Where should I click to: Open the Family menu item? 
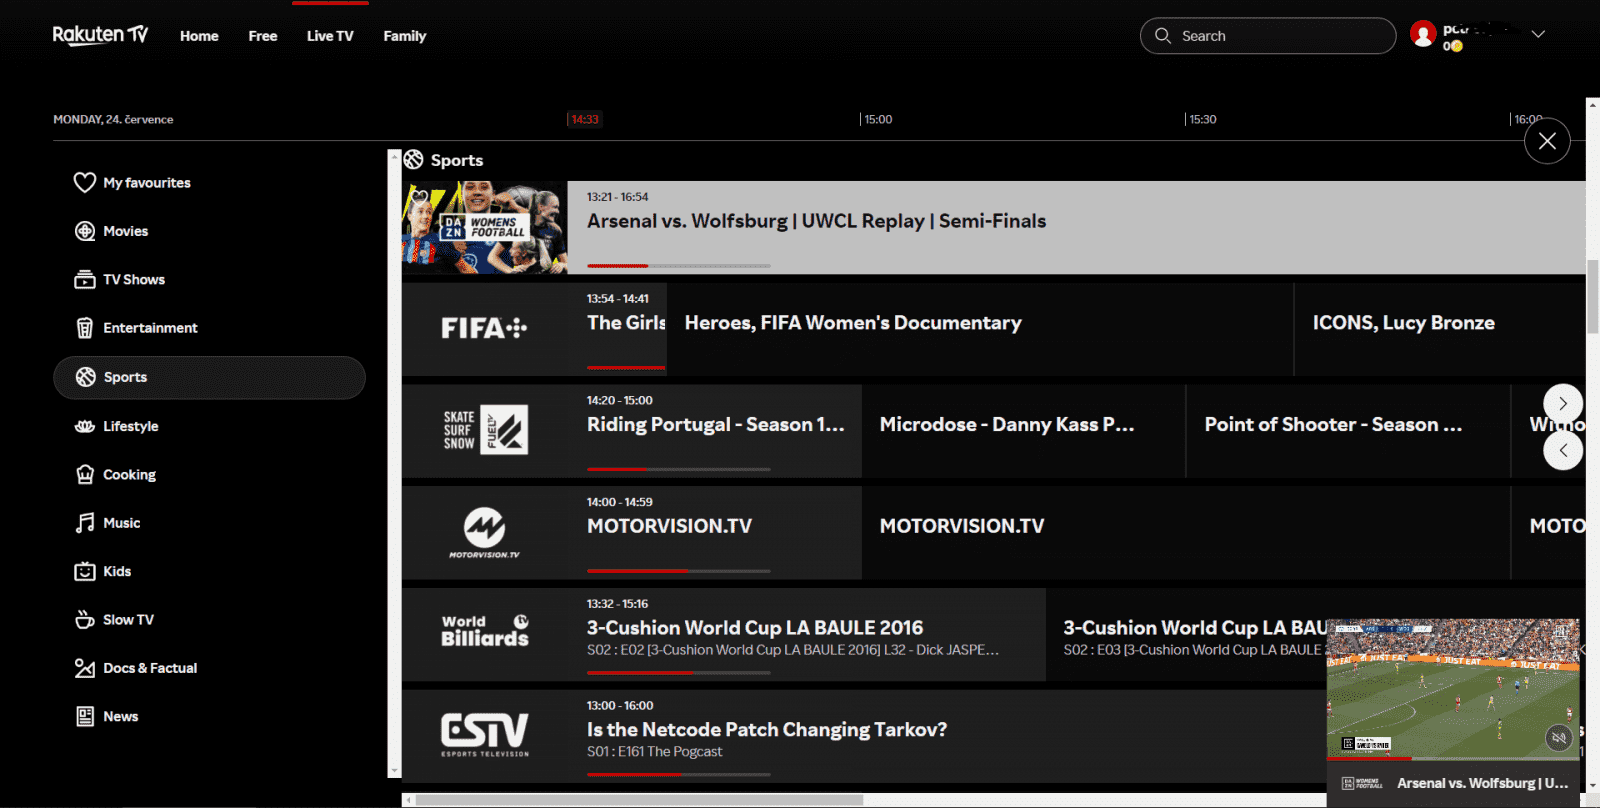click(x=405, y=36)
